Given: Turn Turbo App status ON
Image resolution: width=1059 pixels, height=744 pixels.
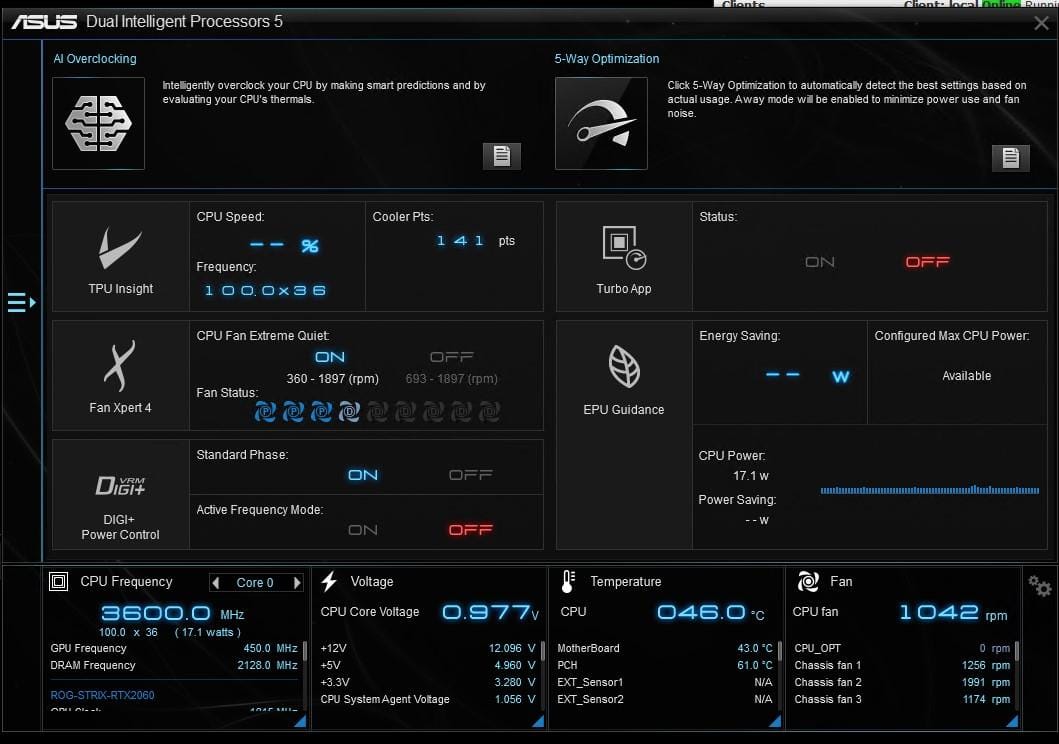Looking at the screenshot, I should tap(820, 262).
